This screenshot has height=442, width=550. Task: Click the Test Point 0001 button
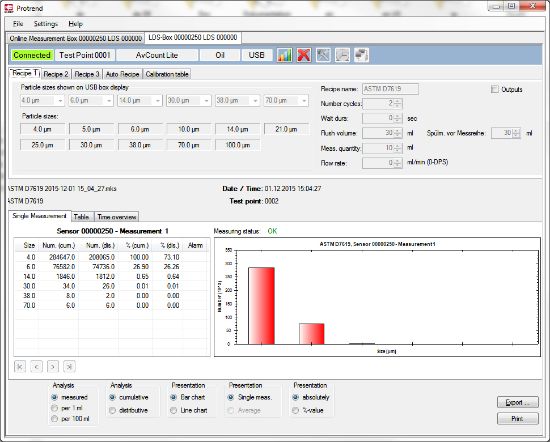[85, 55]
